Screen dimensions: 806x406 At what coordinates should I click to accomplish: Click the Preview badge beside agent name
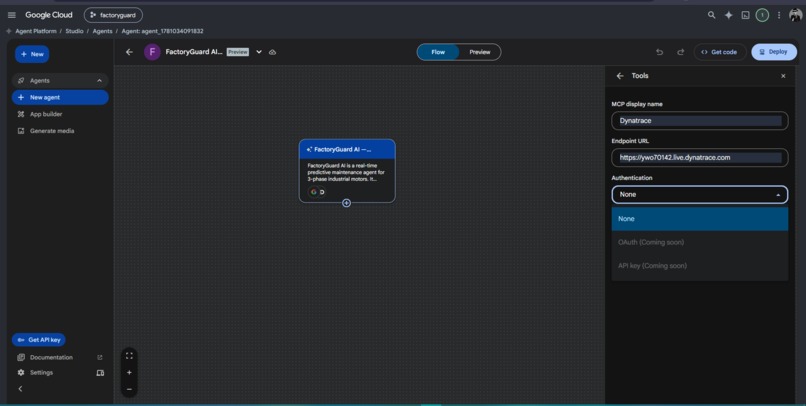pyautogui.click(x=237, y=52)
